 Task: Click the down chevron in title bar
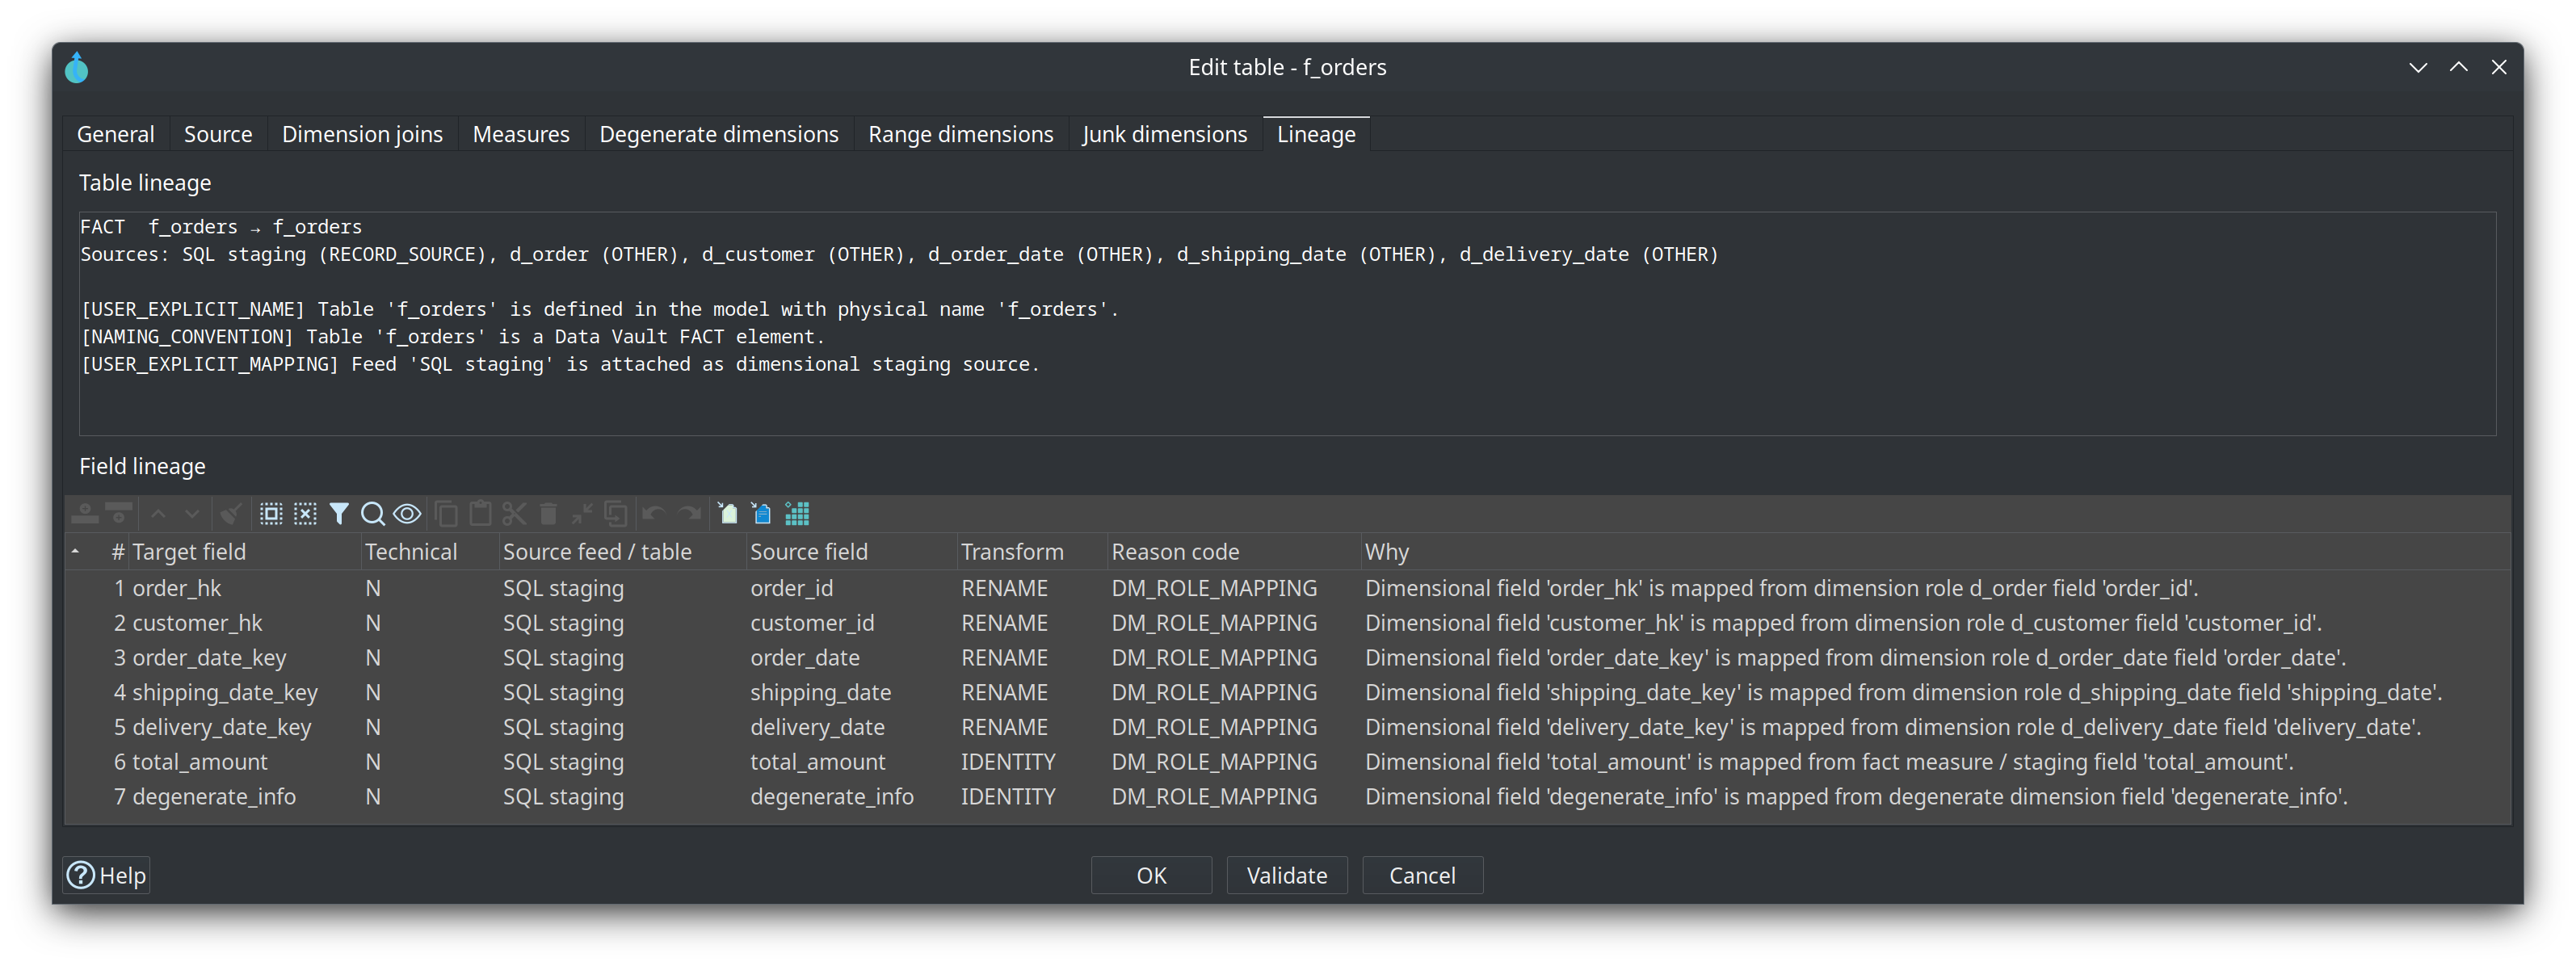pyautogui.click(x=2418, y=68)
